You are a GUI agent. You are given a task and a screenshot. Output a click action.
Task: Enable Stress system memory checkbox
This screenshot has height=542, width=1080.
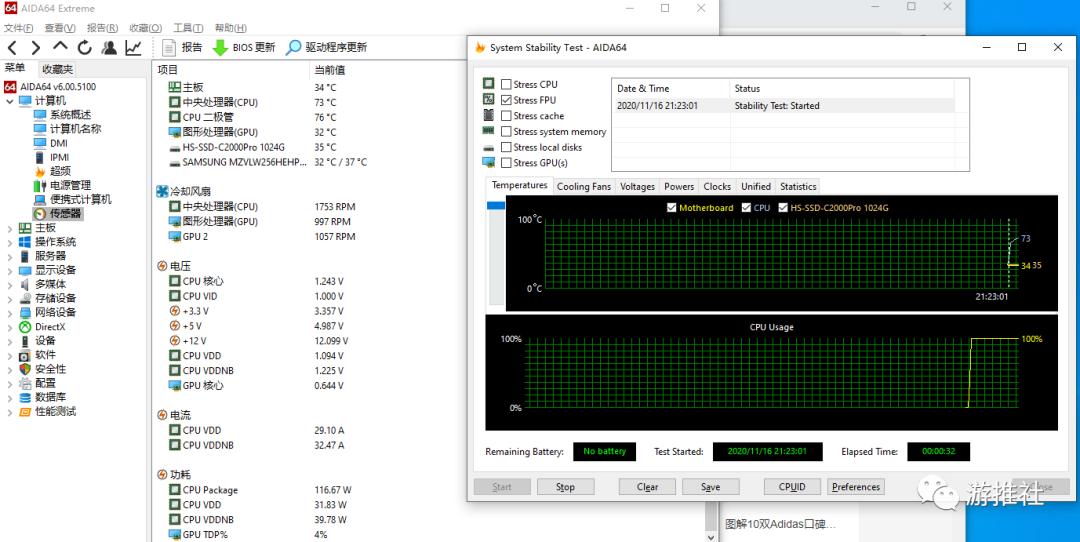point(506,132)
